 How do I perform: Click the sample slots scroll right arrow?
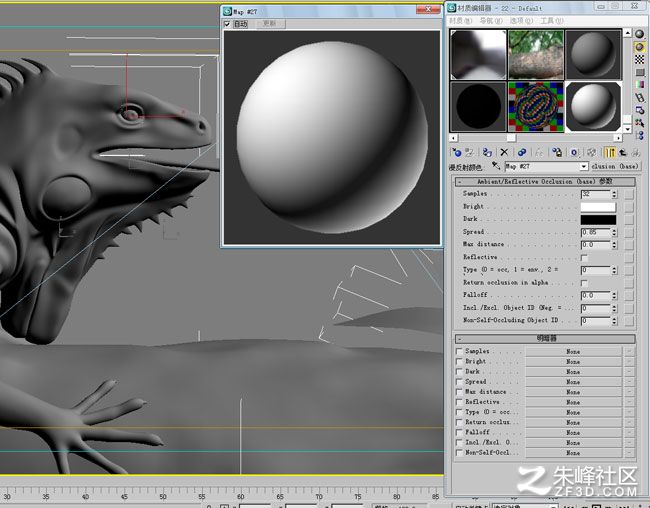coord(618,138)
